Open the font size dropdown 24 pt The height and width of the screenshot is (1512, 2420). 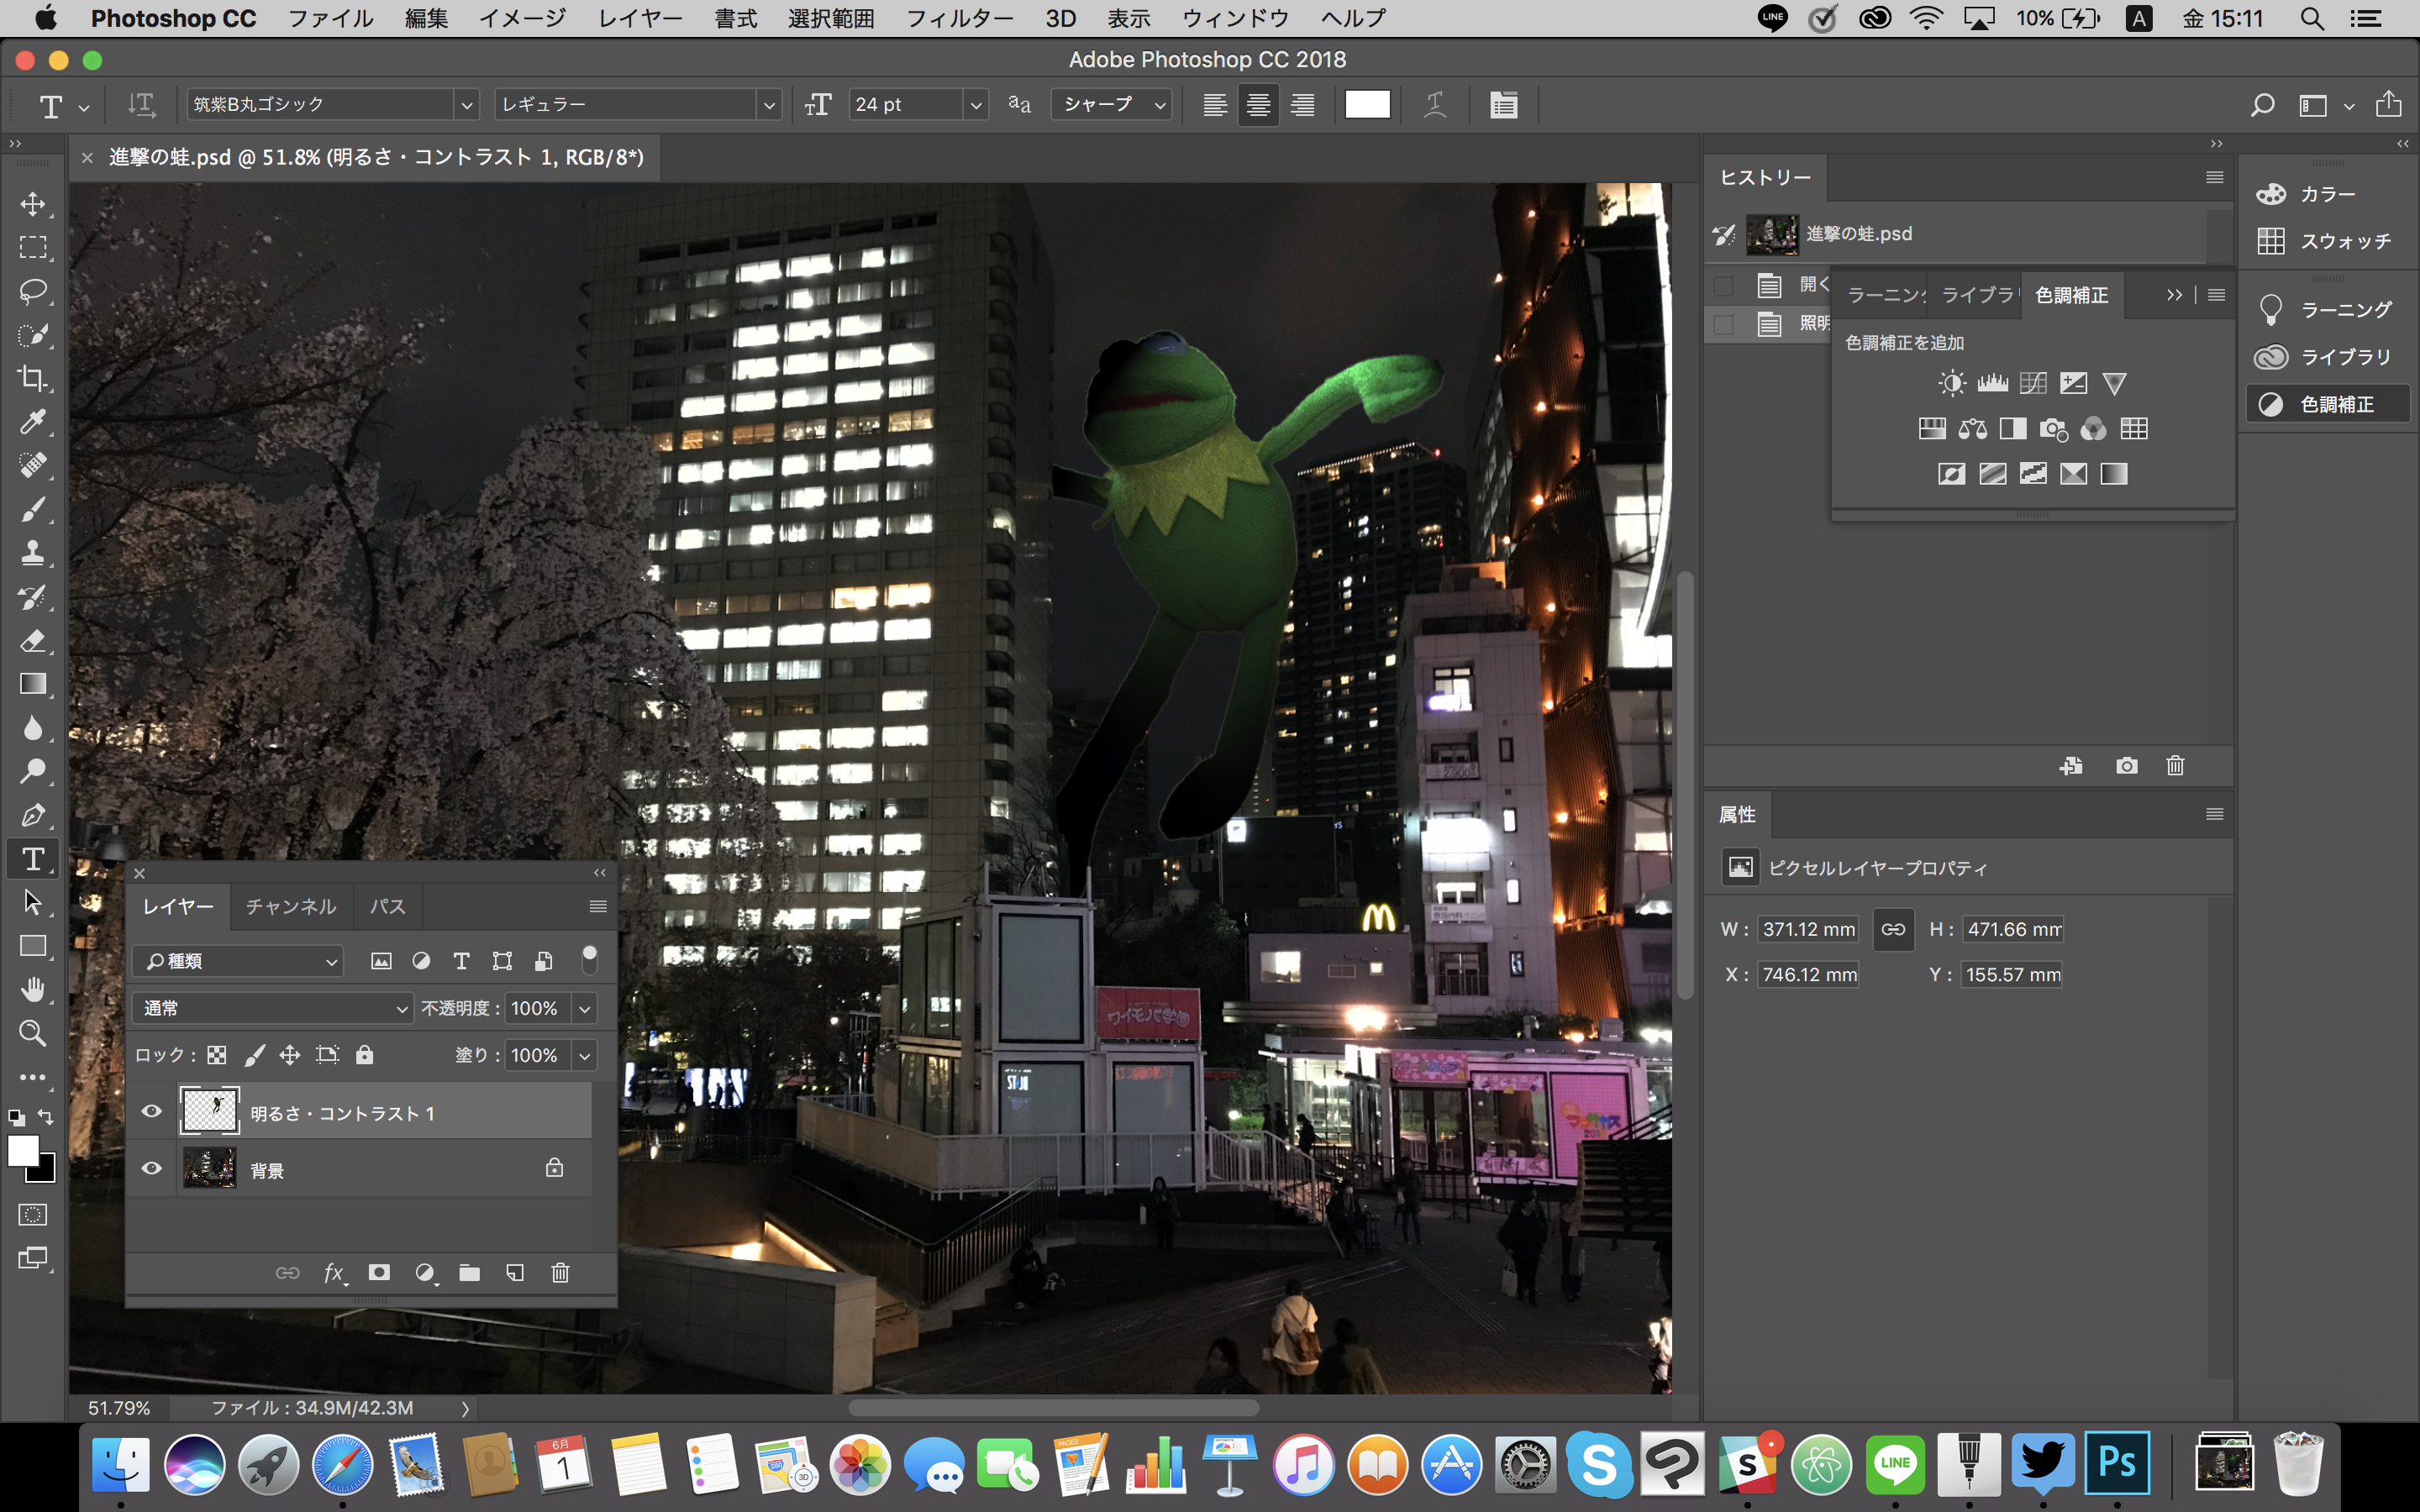976,104
